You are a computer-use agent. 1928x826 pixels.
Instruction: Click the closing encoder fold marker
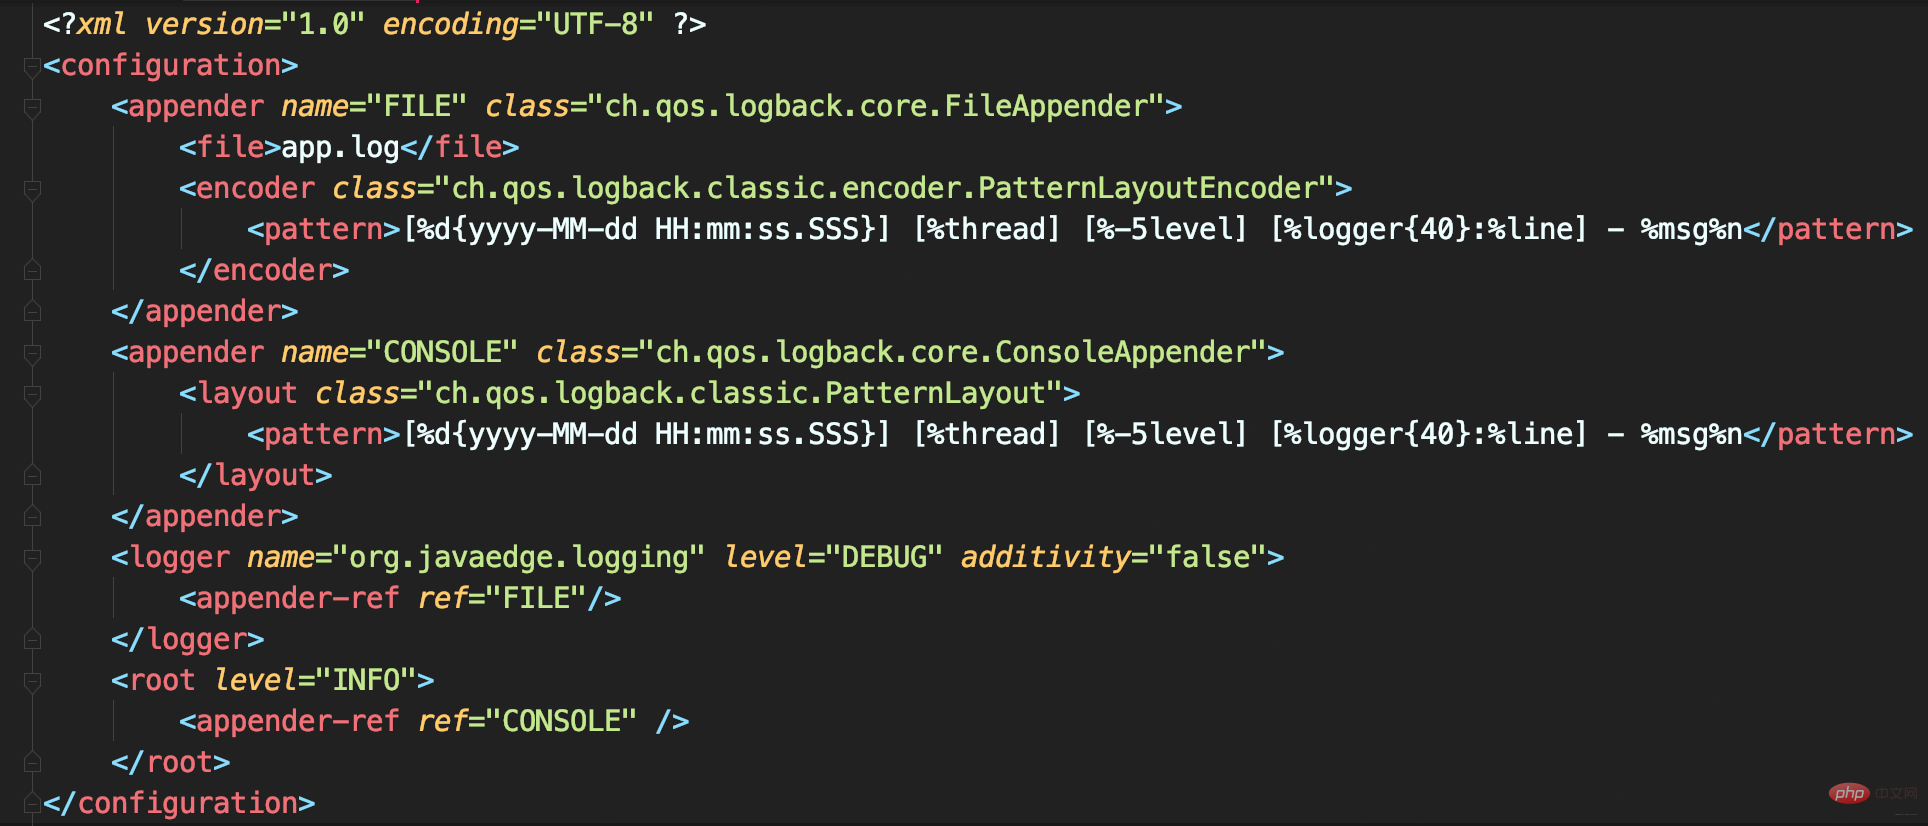[x=32, y=271]
